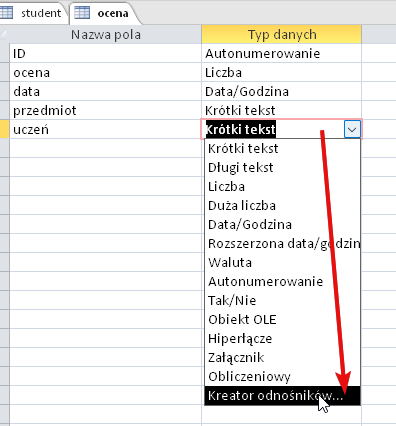
Task: Click the Typ danych column header
Action: [282, 34]
